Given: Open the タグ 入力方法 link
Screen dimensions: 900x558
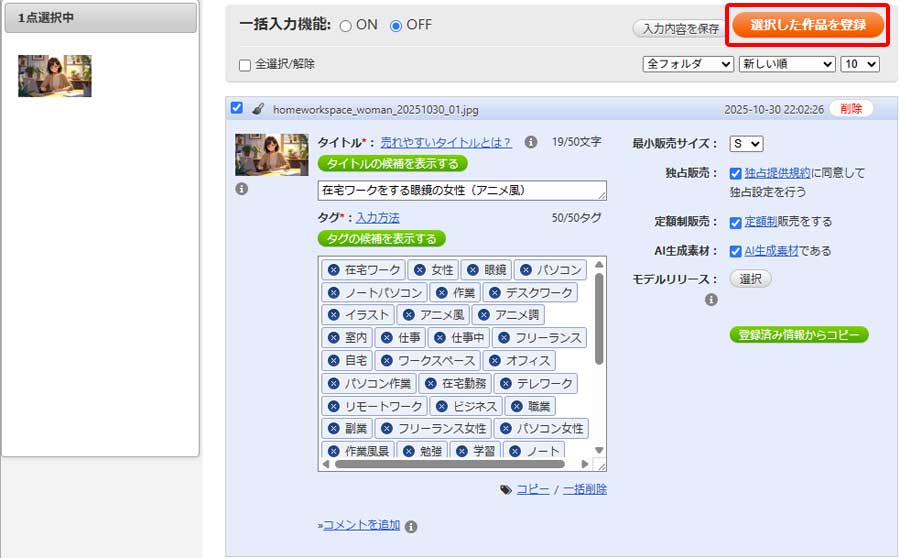Looking at the screenshot, I should 378,218.
